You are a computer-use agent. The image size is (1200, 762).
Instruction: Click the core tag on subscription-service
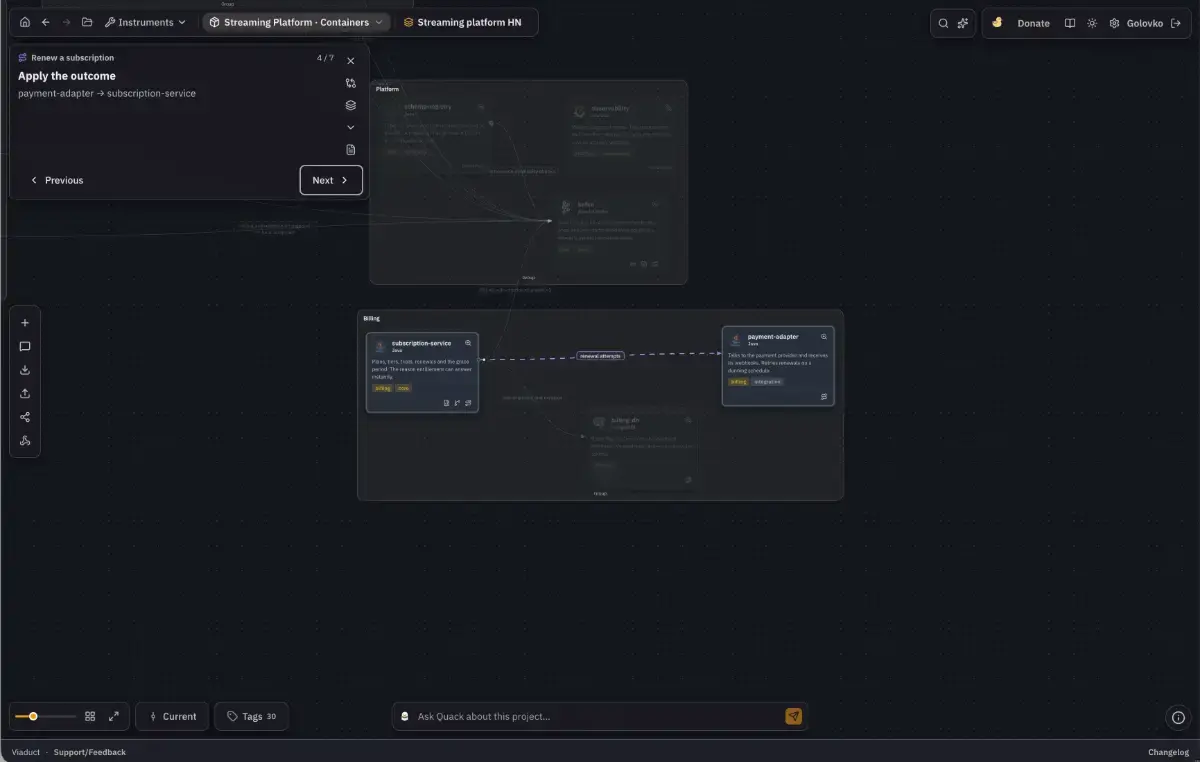(403, 388)
